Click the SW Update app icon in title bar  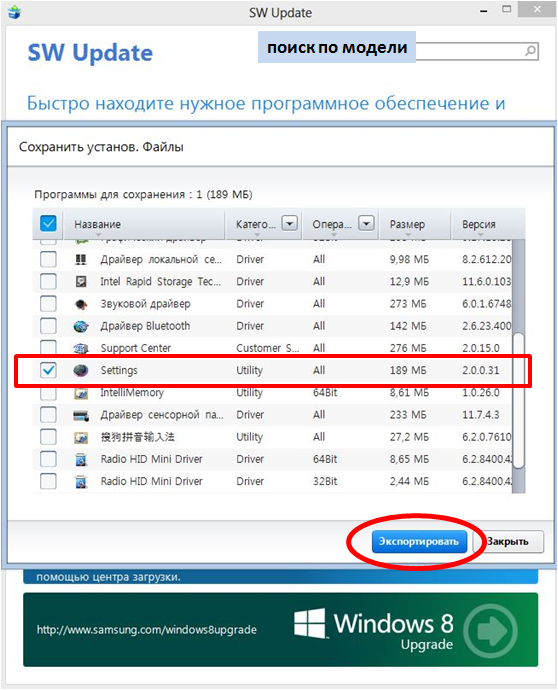[x=15, y=12]
